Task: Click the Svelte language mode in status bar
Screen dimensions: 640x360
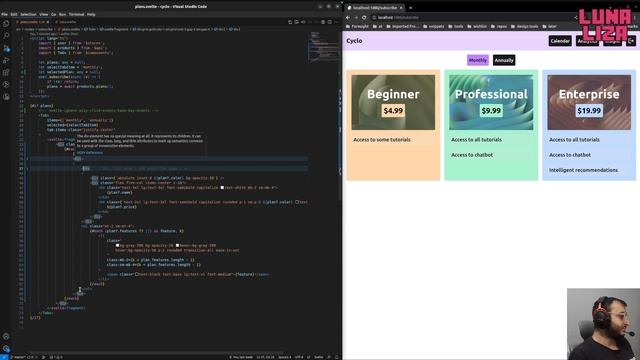Action: click(x=318, y=357)
